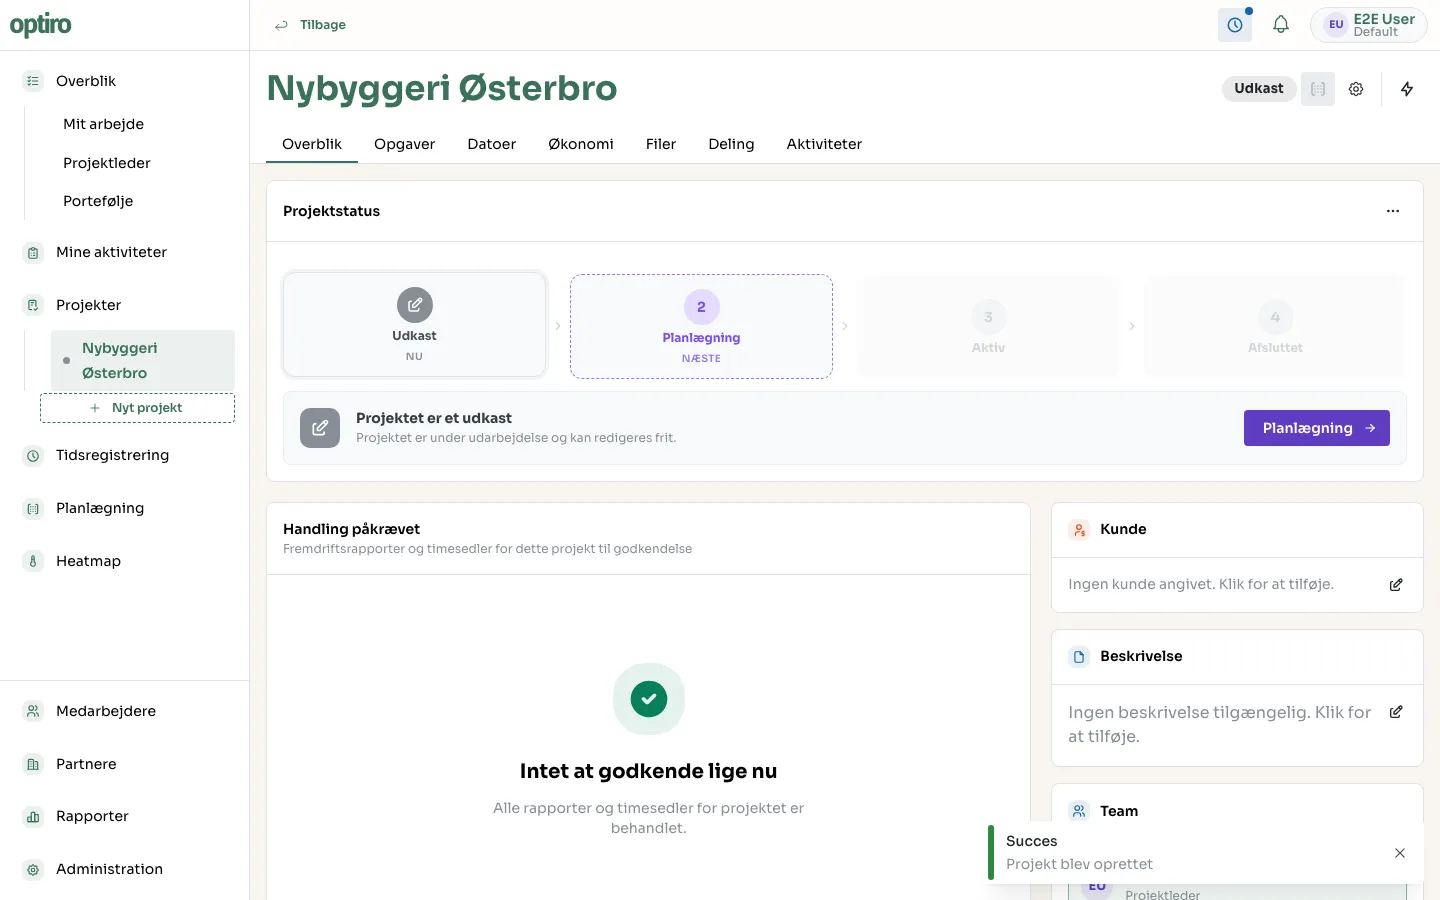Click the EU avatar in header
This screenshot has width=1440, height=900.
click(x=1336, y=25)
